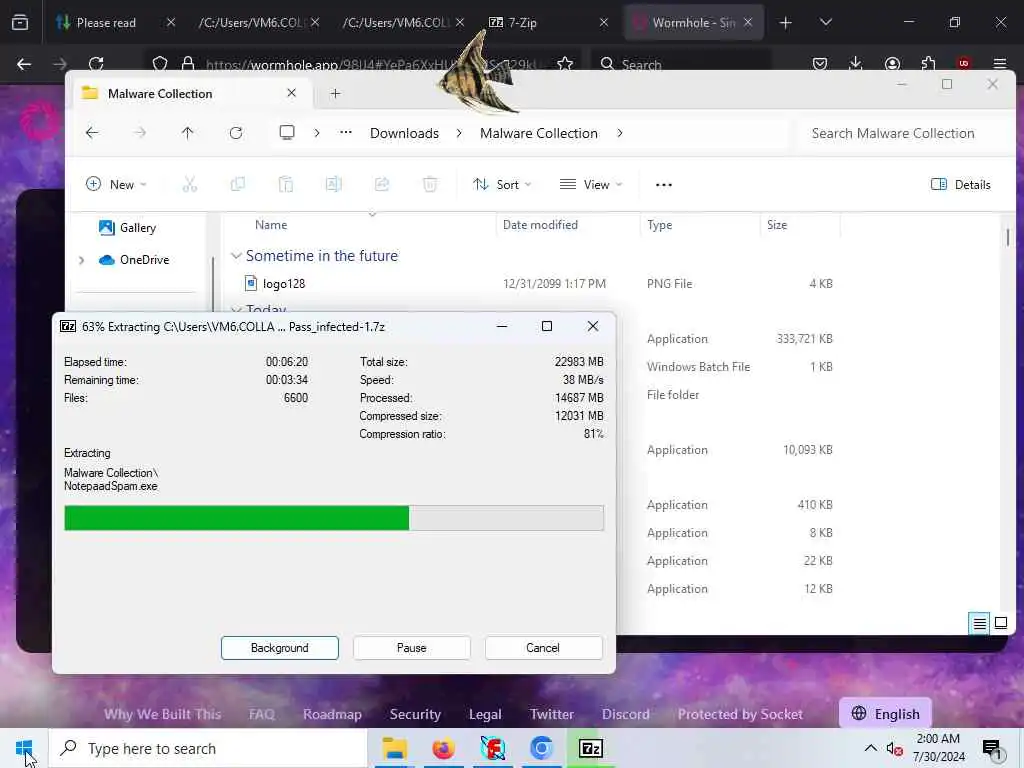The height and width of the screenshot is (768, 1024).
Task: Click the extraction progress bar
Action: [334, 518]
